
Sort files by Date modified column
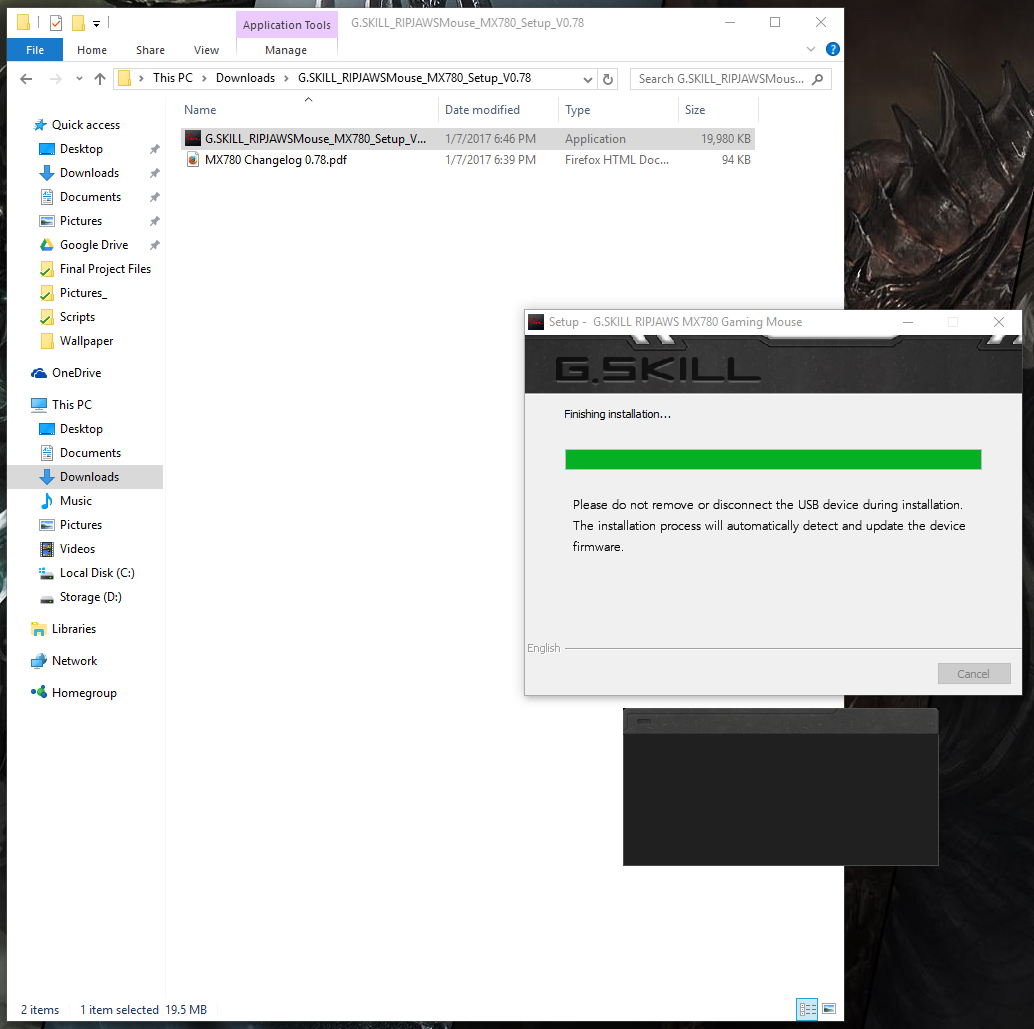coord(482,110)
